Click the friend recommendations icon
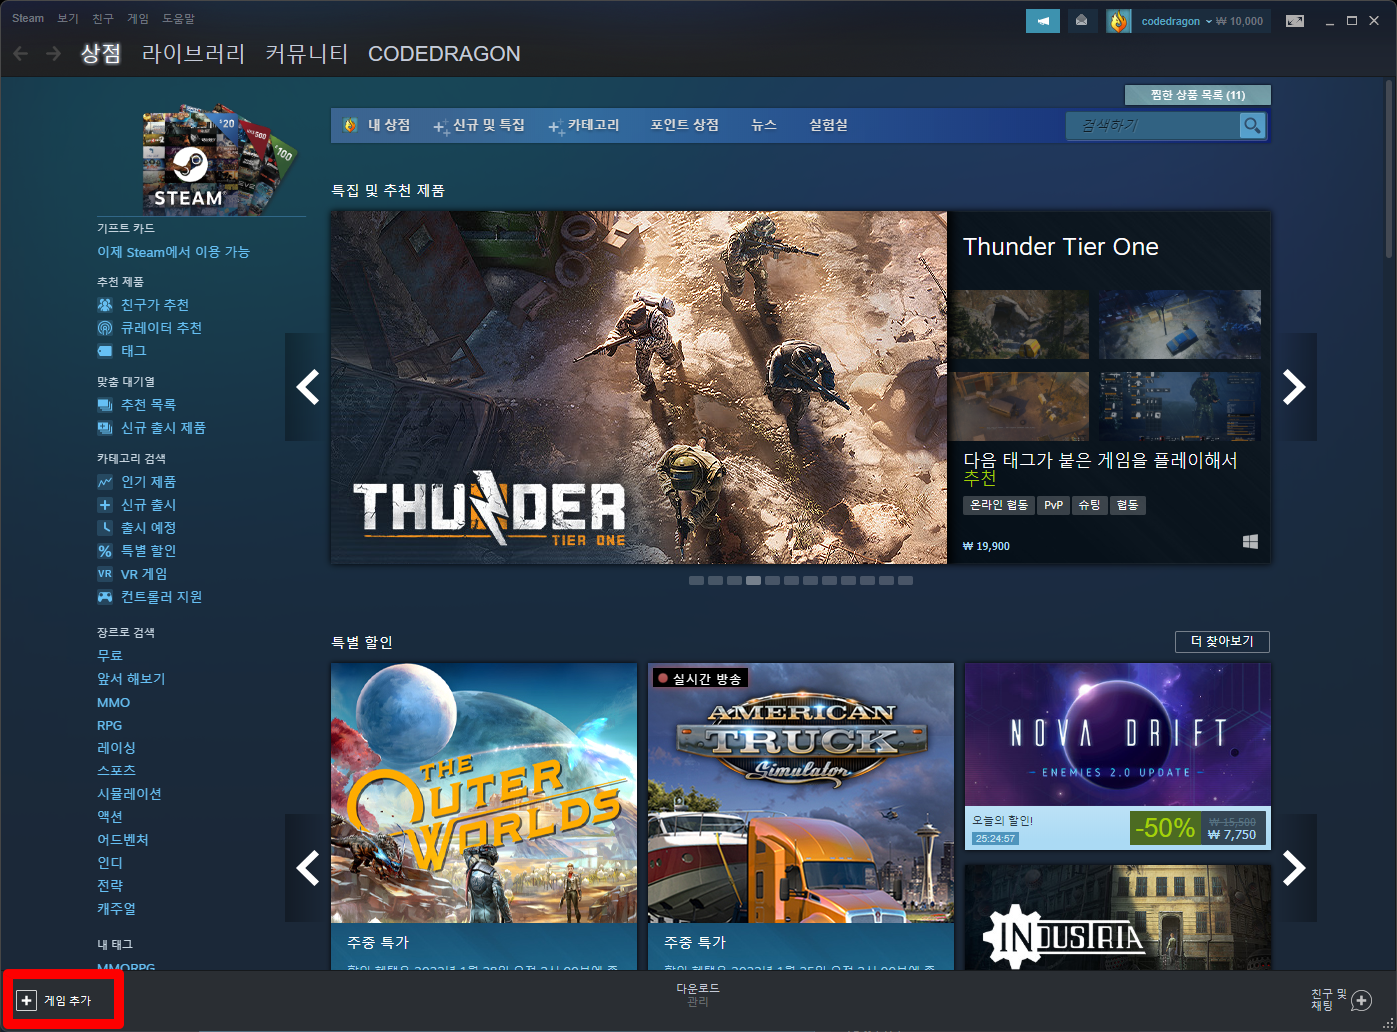 [x=105, y=305]
